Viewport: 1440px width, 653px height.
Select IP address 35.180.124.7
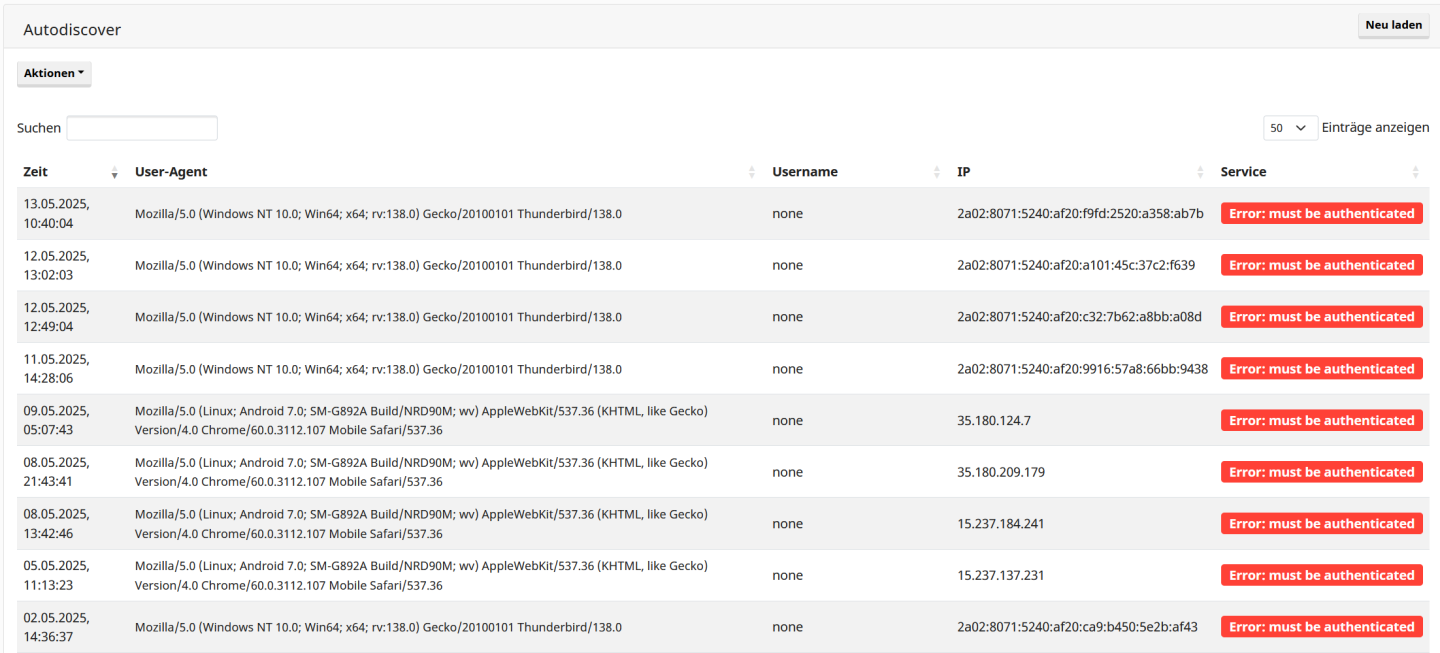click(x=993, y=421)
